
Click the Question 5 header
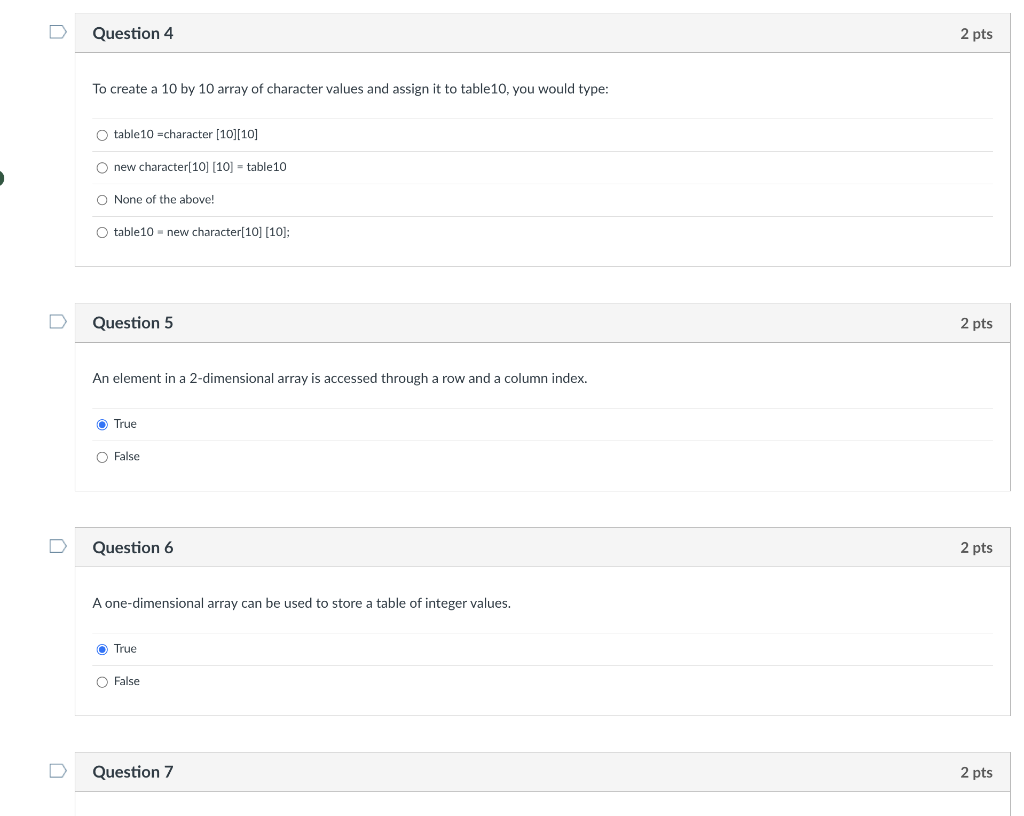pyautogui.click(x=133, y=322)
